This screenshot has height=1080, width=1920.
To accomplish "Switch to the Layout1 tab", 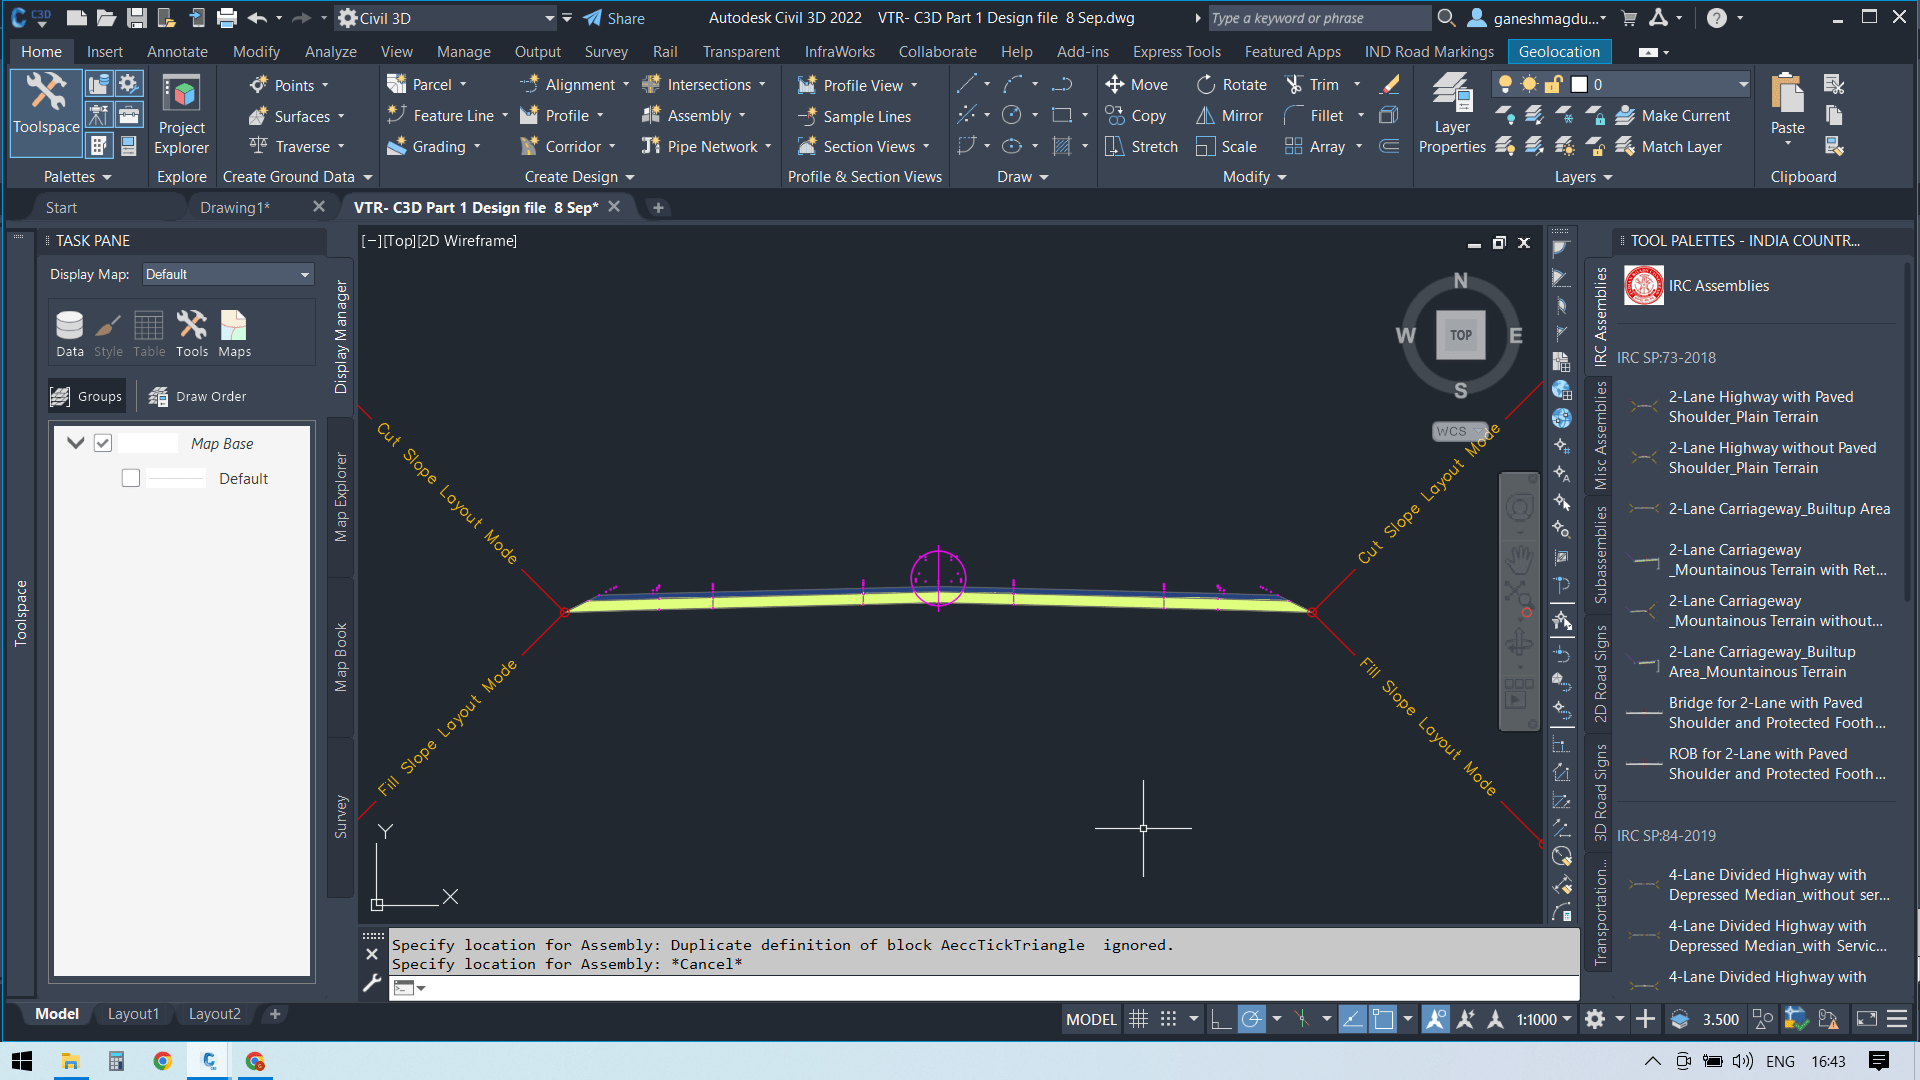I will 133,1013.
